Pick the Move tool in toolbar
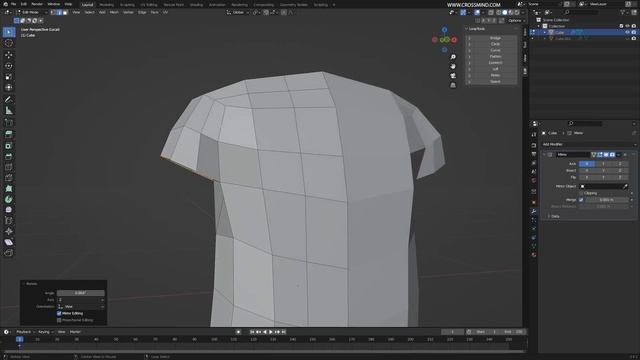The image size is (640, 360). [x=9, y=55]
